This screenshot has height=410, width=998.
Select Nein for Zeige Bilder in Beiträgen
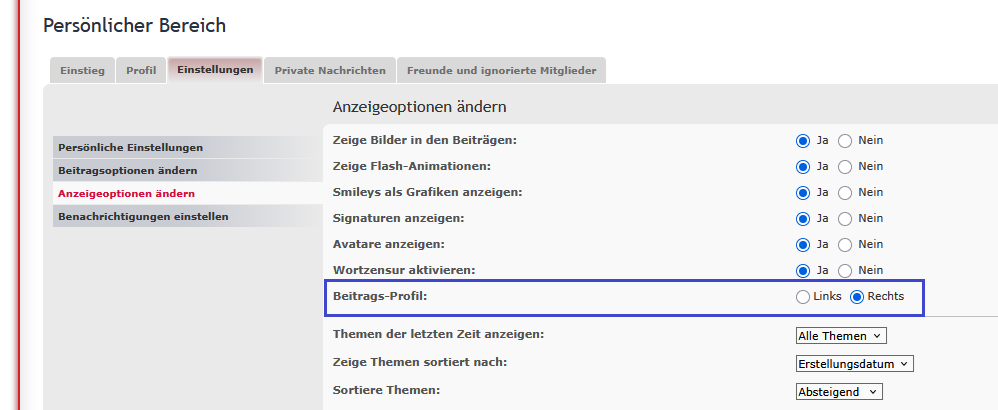tap(845, 140)
